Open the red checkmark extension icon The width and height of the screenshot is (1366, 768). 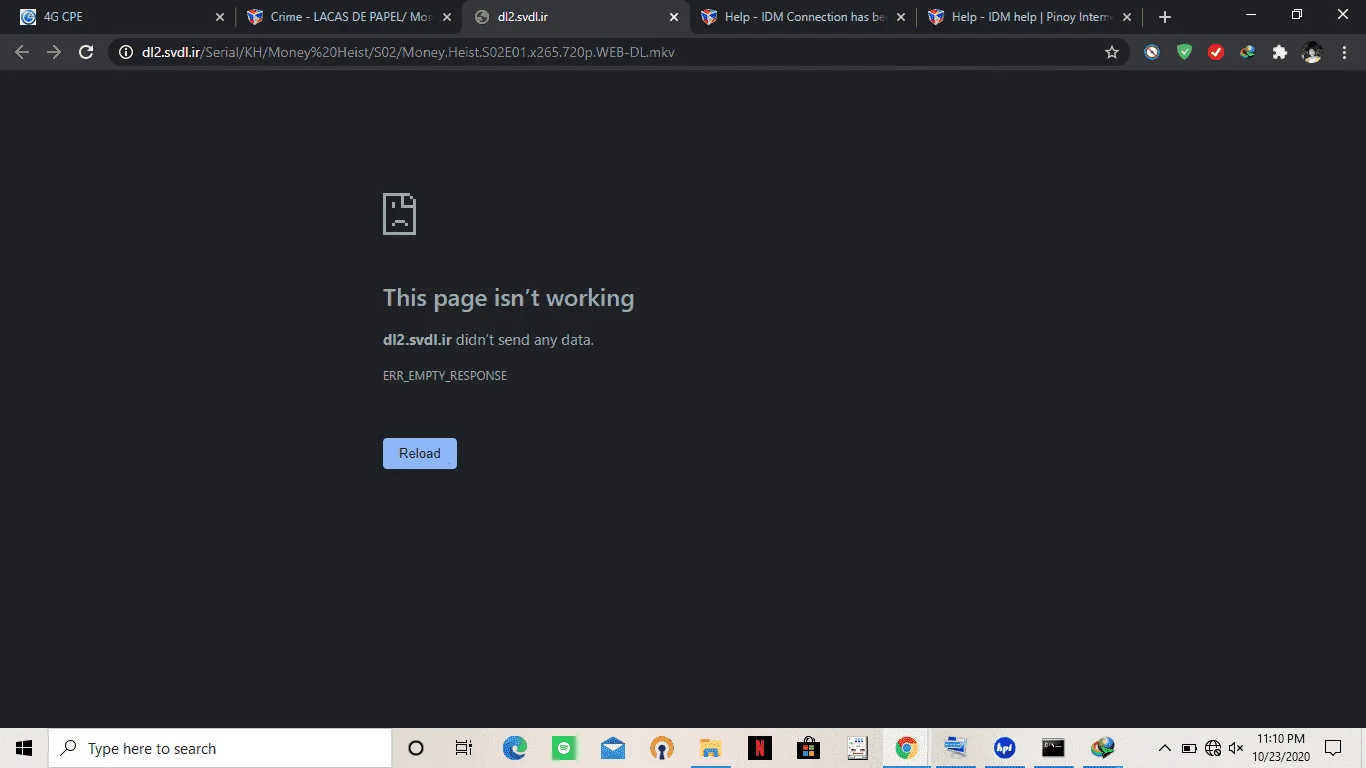(x=1216, y=52)
